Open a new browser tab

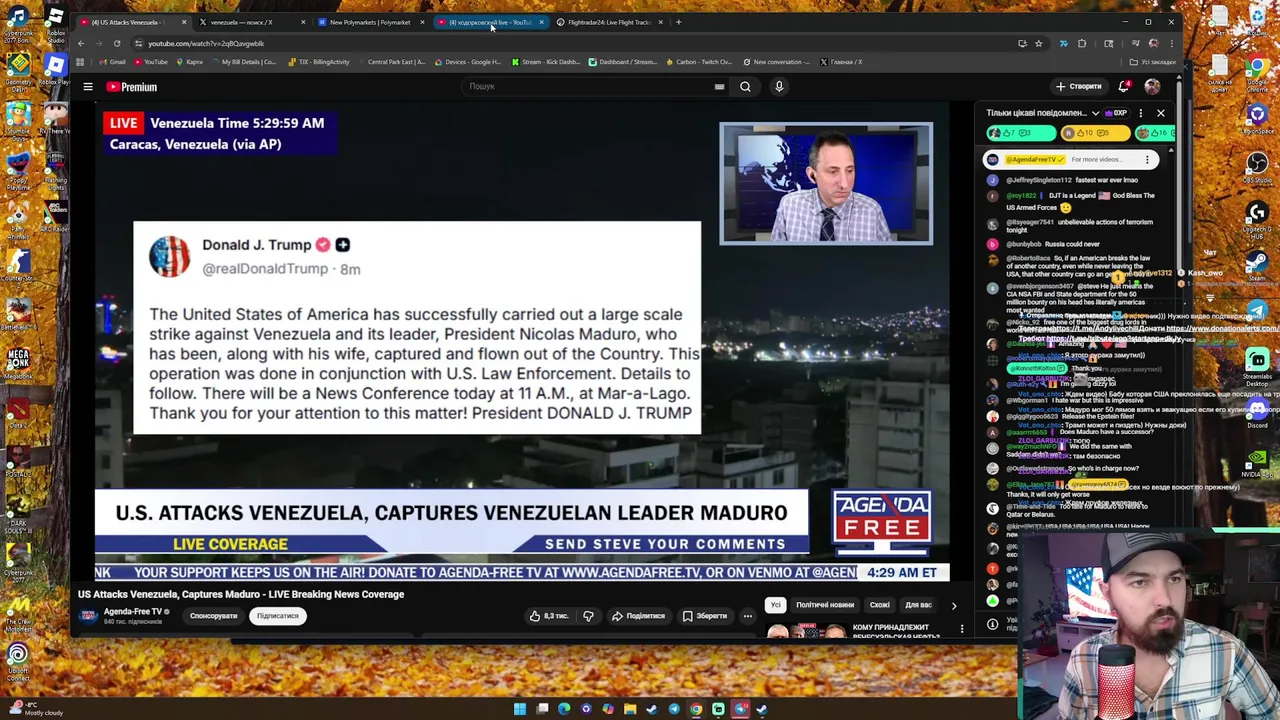[x=678, y=22]
